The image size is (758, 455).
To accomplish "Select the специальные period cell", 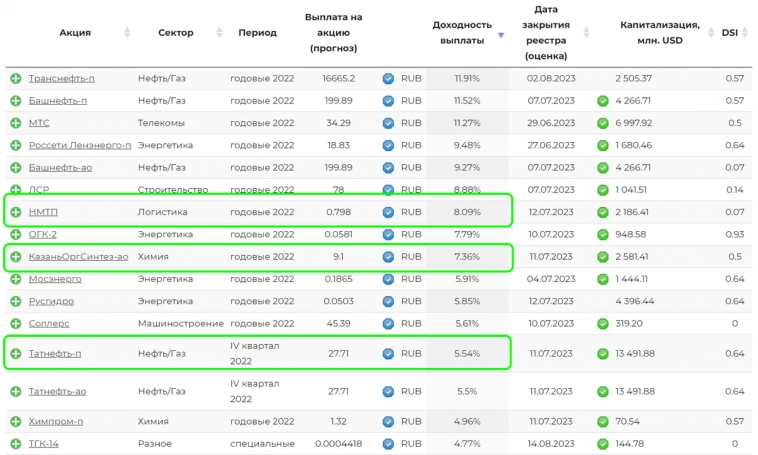I will [262, 444].
